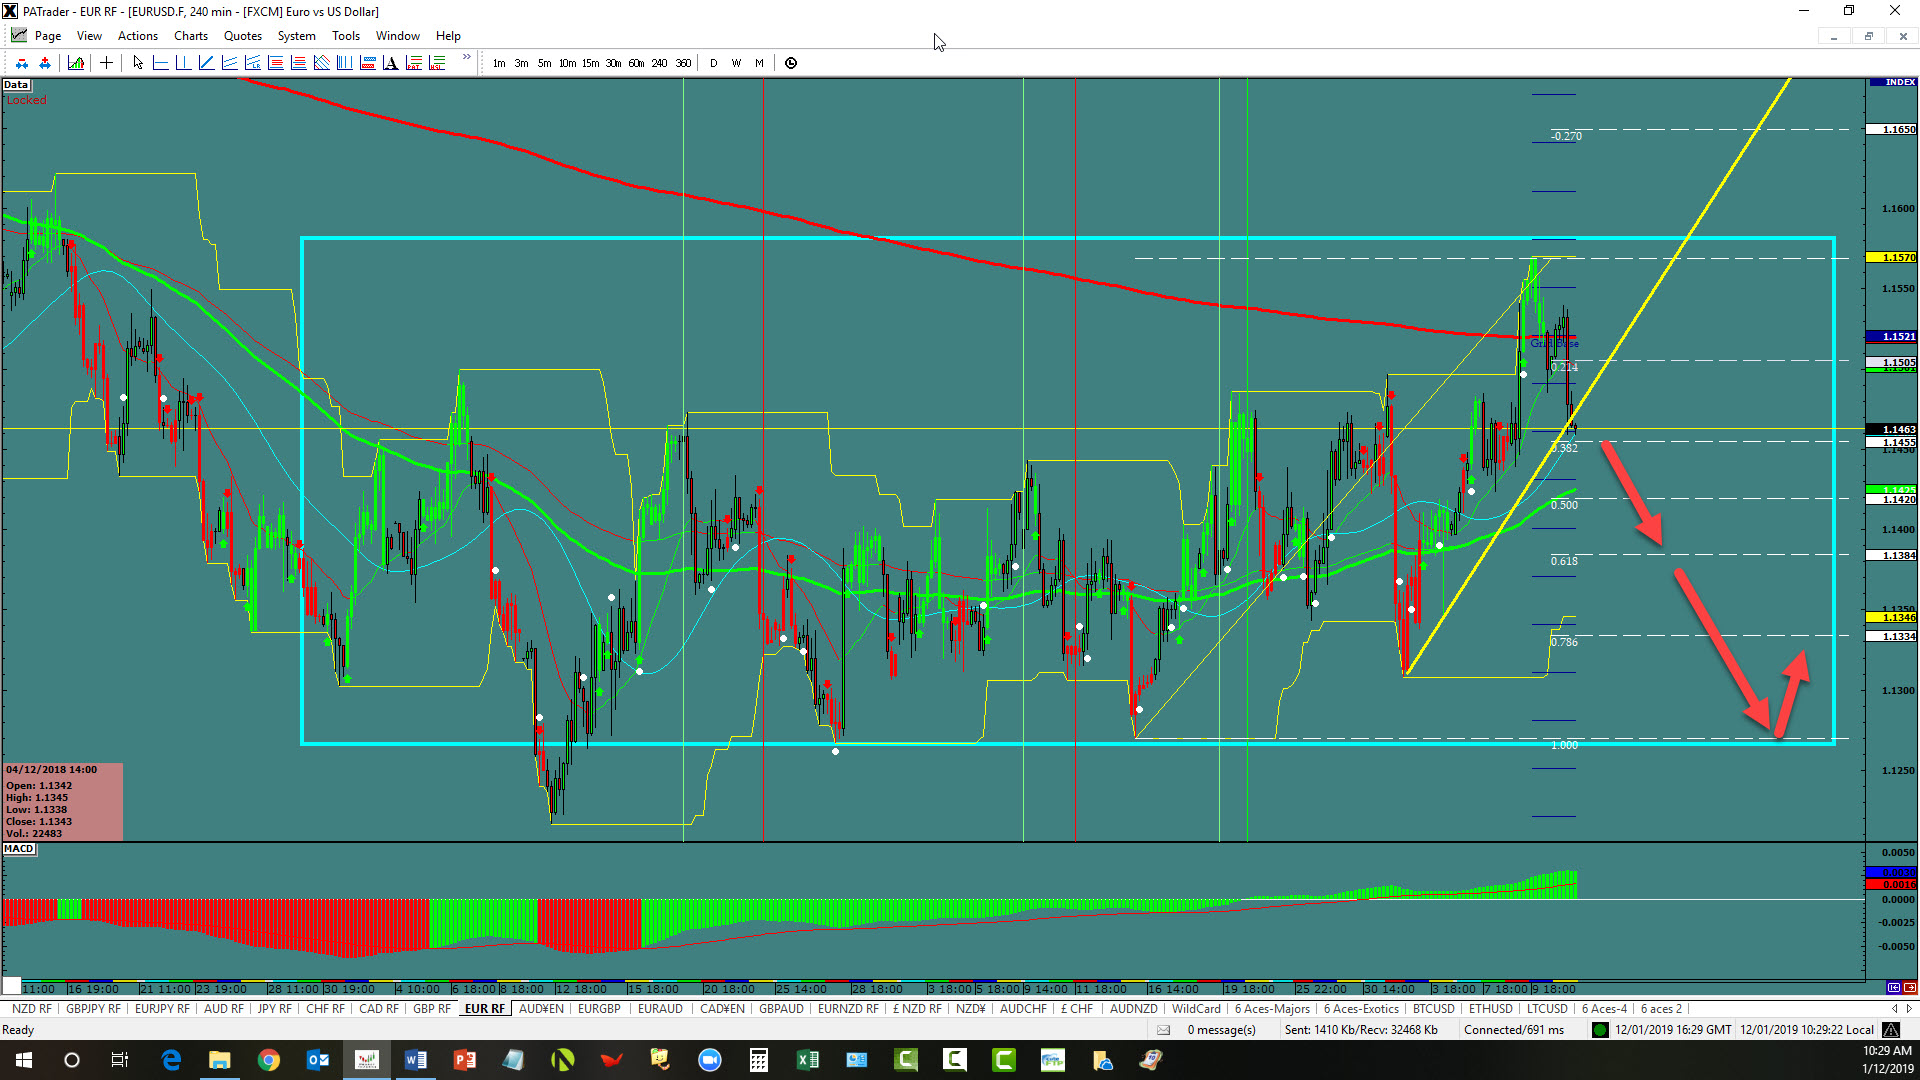
Task: Select the arrow pointer tool
Action: 138,63
